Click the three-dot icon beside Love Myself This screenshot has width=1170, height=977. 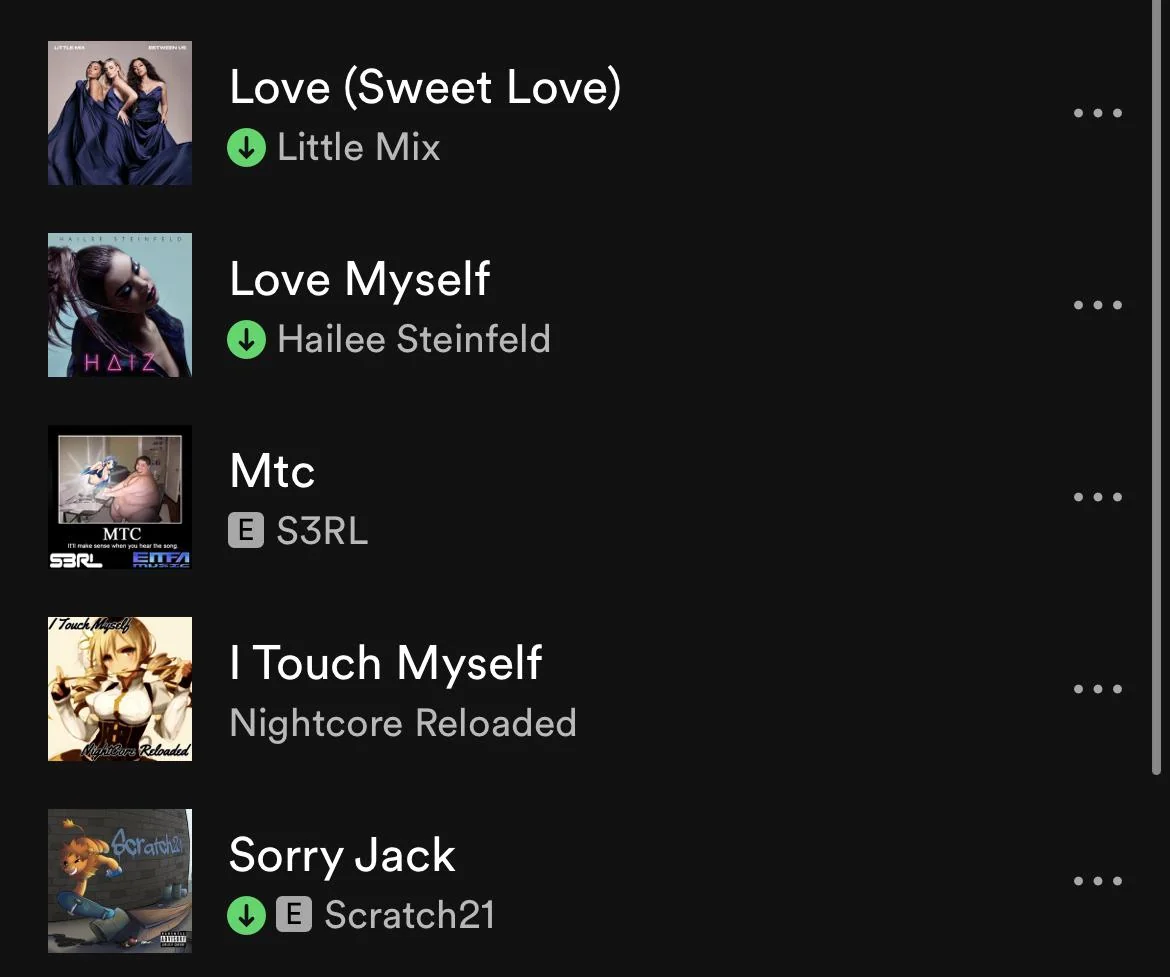click(x=1097, y=305)
